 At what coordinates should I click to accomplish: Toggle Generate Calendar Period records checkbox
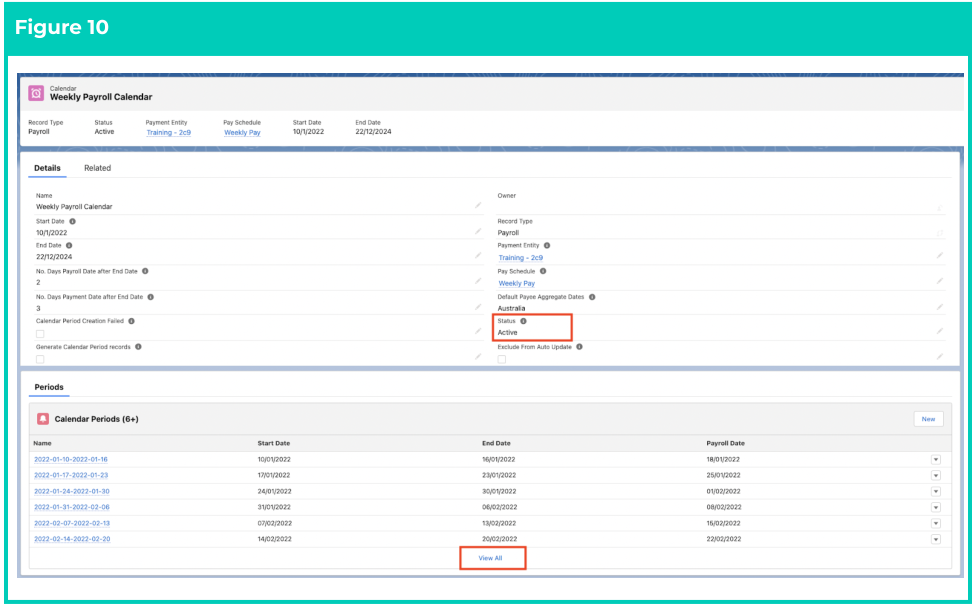tap(40, 359)
